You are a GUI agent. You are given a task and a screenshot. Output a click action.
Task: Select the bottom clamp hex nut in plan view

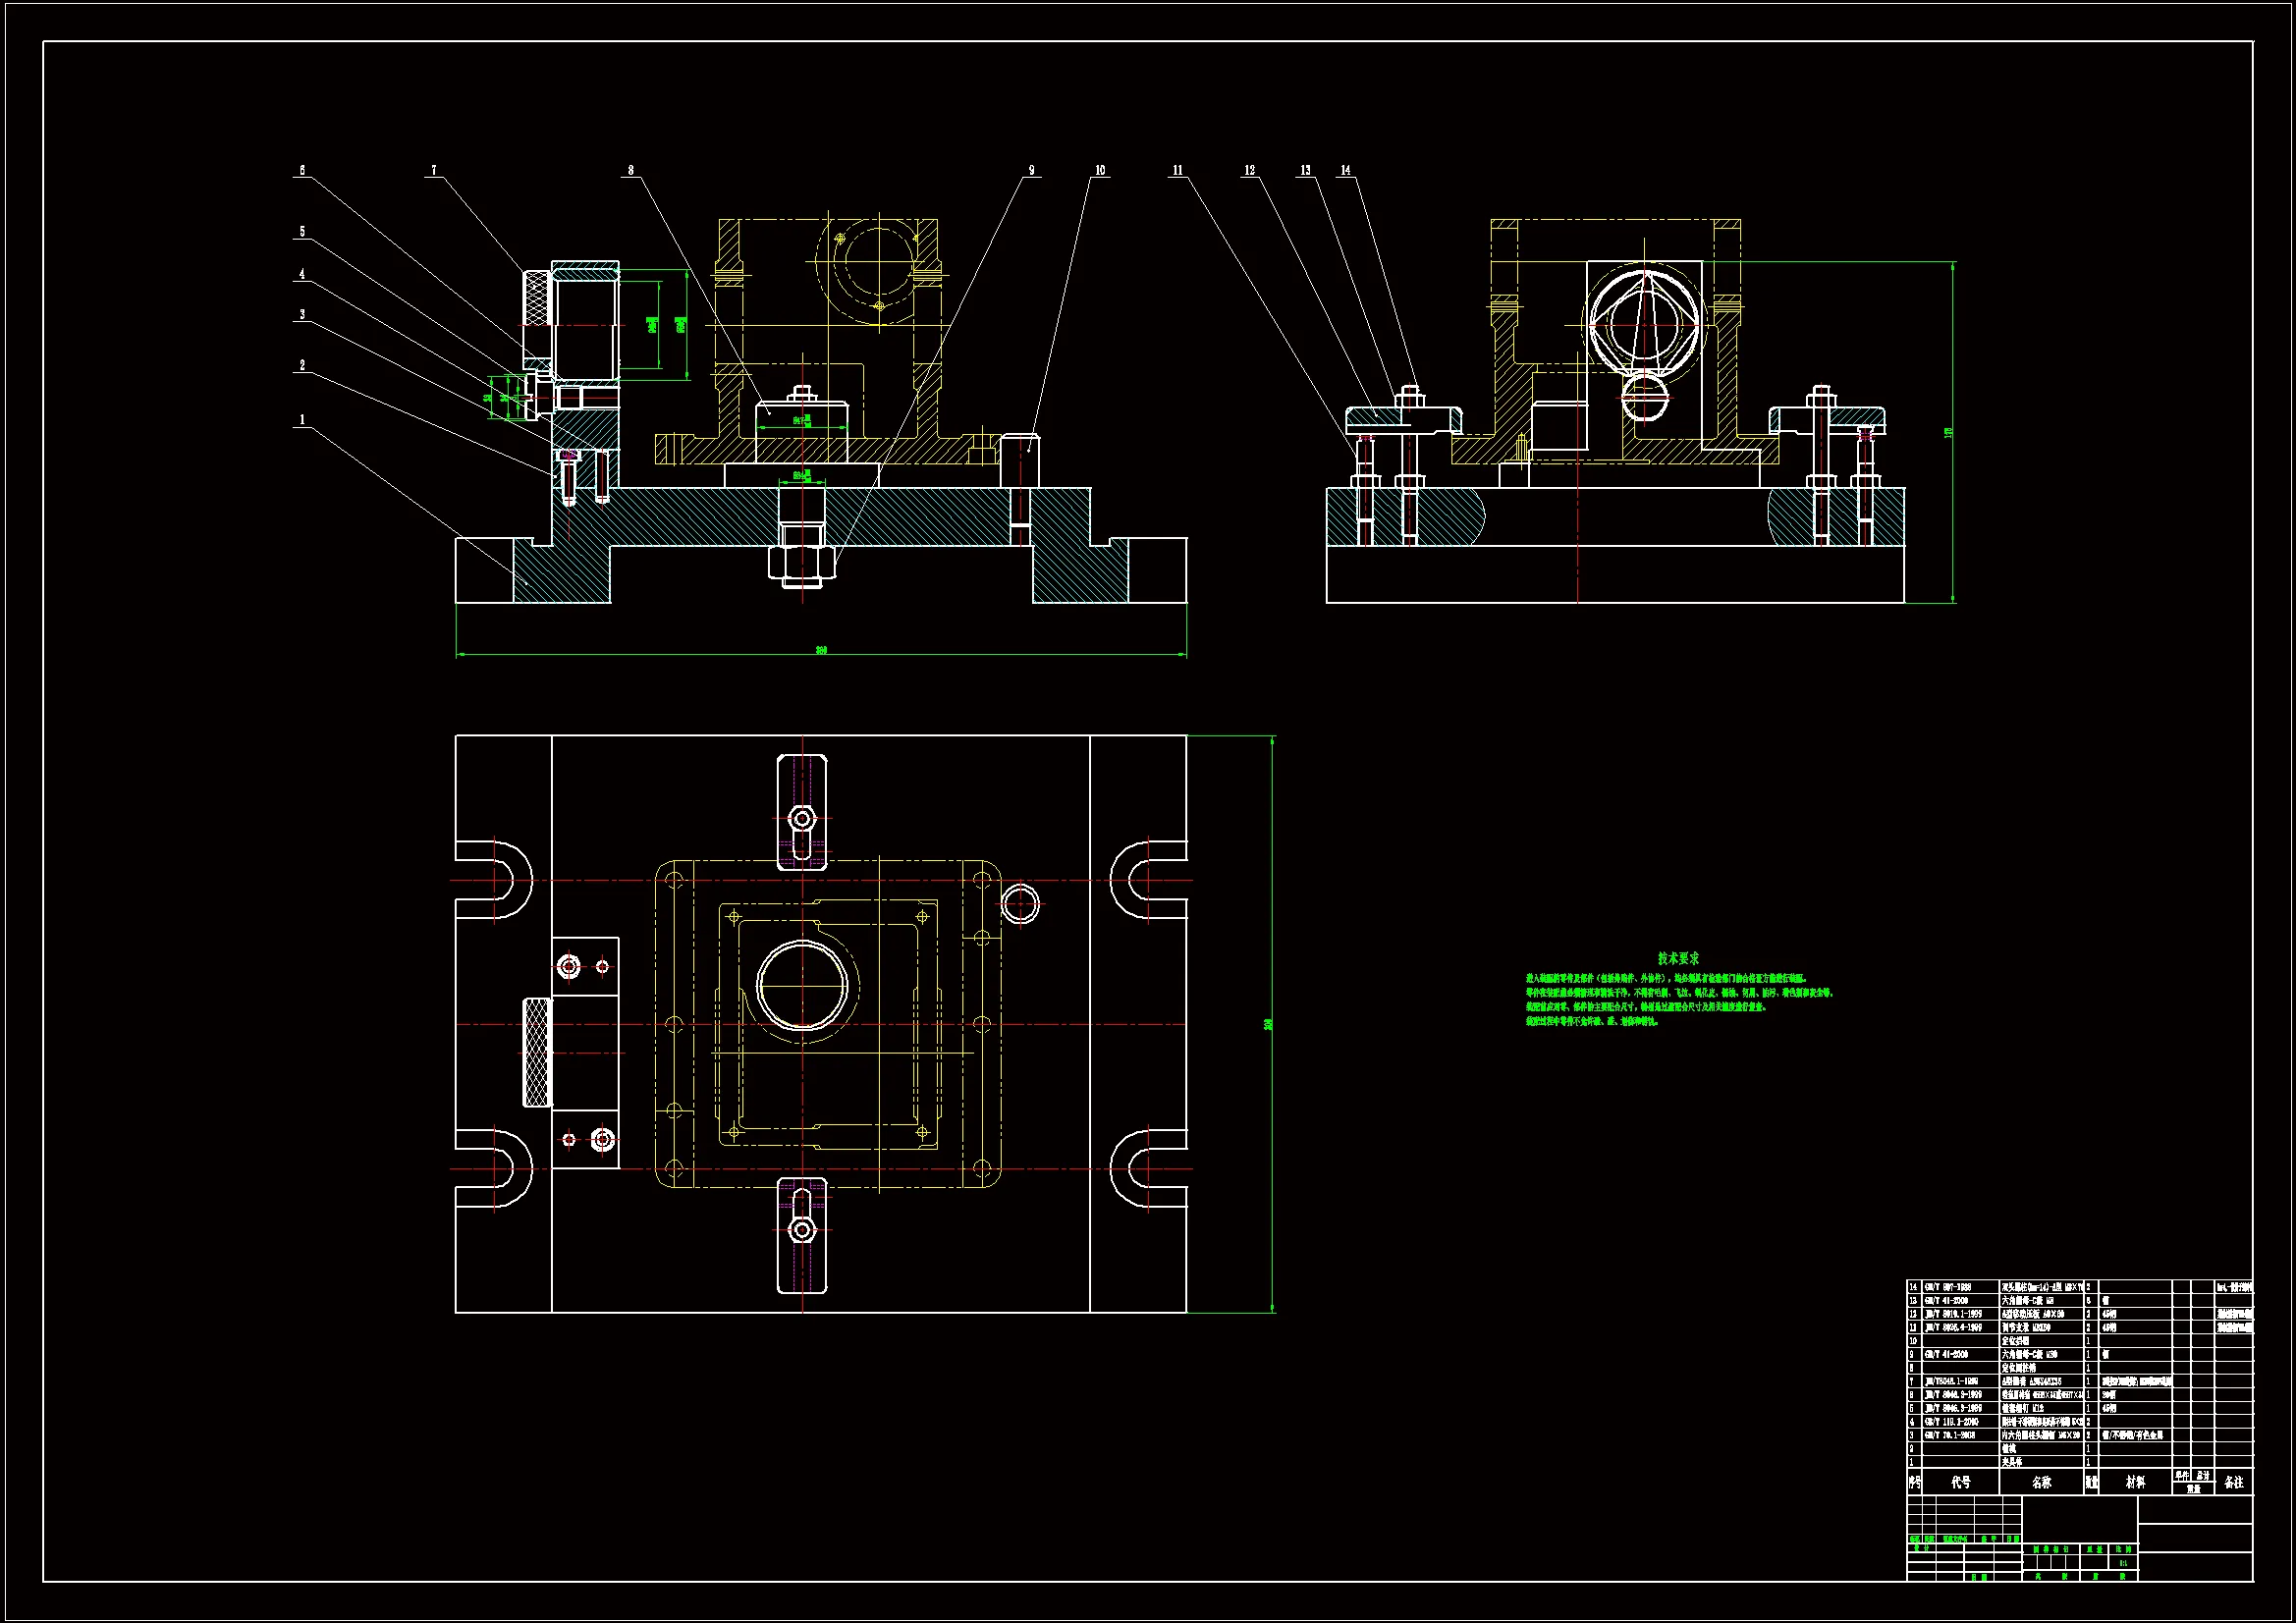coord(802,1229)
